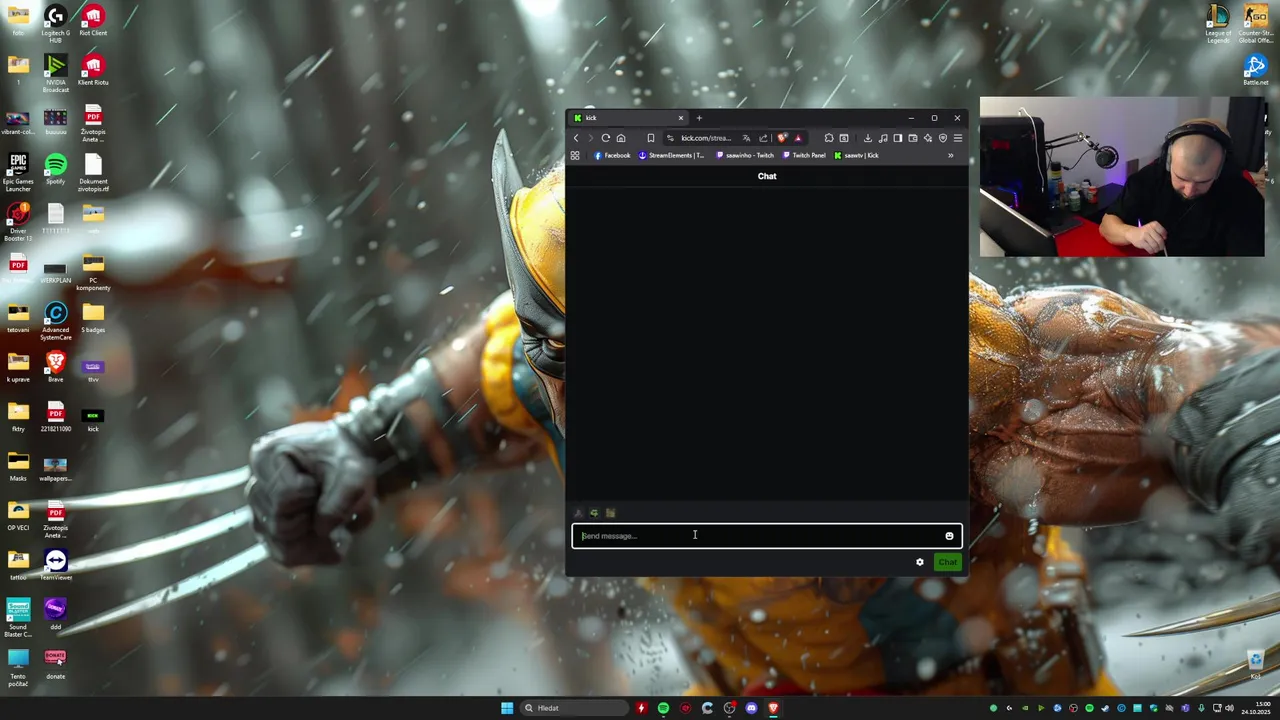
Task: Open the saawinho - Twitch bookmark
Action: click(745, 156)
